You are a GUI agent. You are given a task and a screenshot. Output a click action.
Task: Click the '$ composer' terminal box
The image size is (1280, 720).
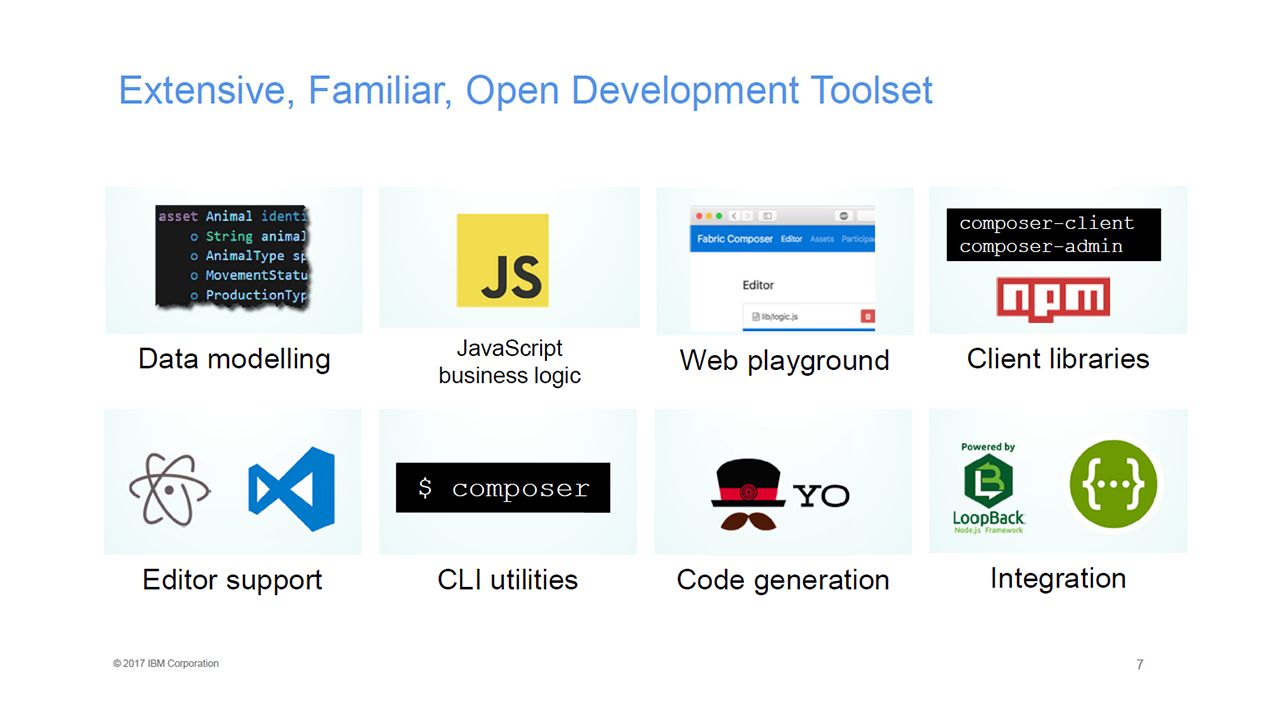click(503, 488)
